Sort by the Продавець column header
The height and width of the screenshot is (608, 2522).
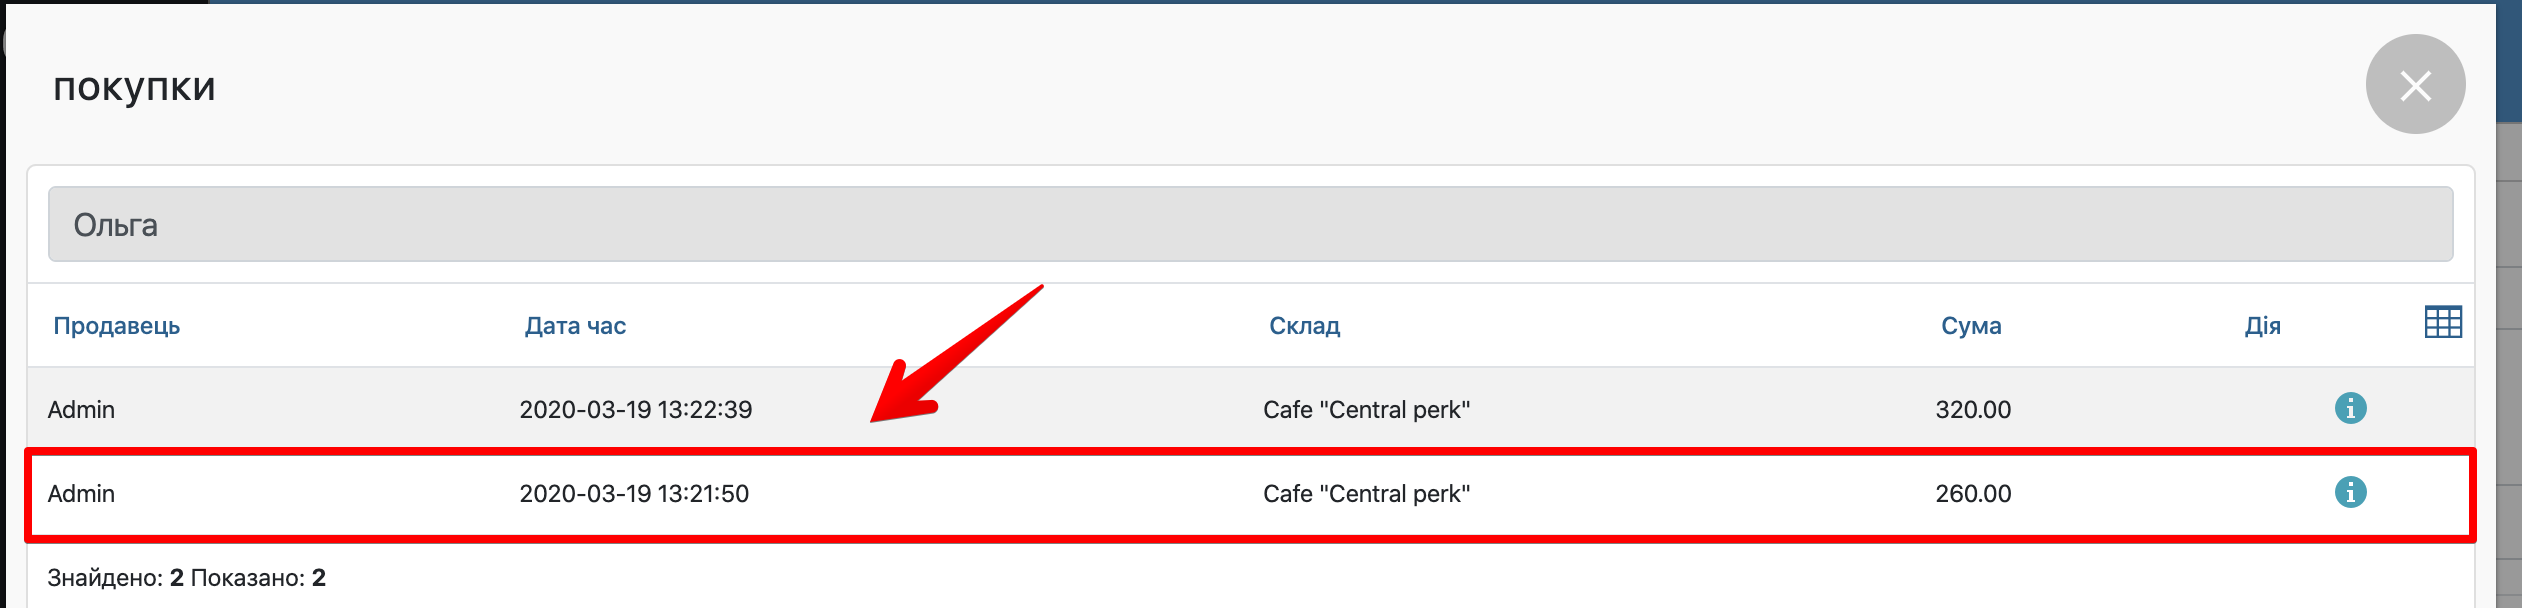[116, 326]
